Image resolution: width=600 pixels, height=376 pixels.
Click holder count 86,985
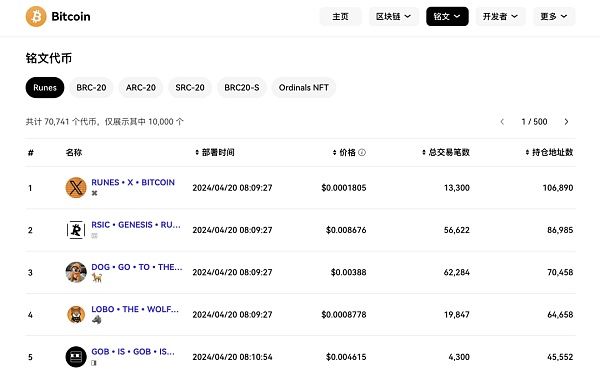pyautogui.click(x=560, y=230)
